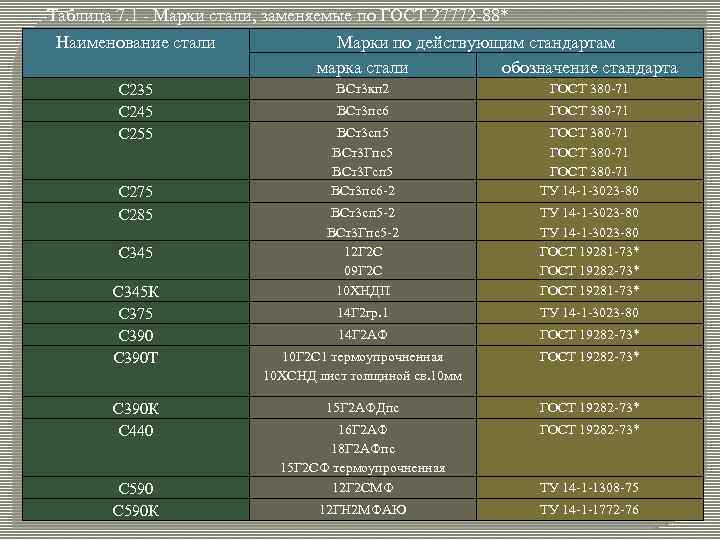
Task: Select 'ГОСТ 19281-73*' in the С345К row
Action: click(x=589, y=291)
